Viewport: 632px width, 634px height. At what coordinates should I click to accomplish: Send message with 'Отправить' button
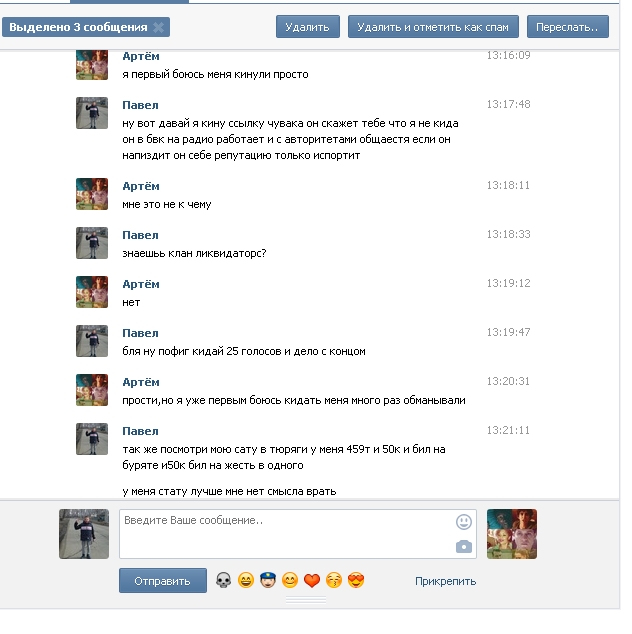coord(163,581)
